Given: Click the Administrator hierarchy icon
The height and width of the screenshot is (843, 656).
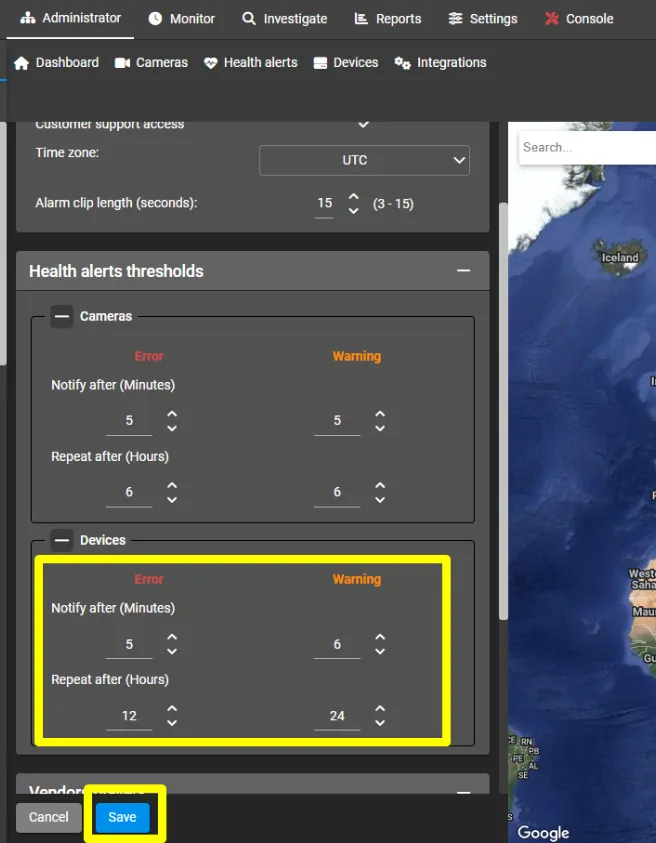Looking at the screenshot, I should [x=27, y=18].
